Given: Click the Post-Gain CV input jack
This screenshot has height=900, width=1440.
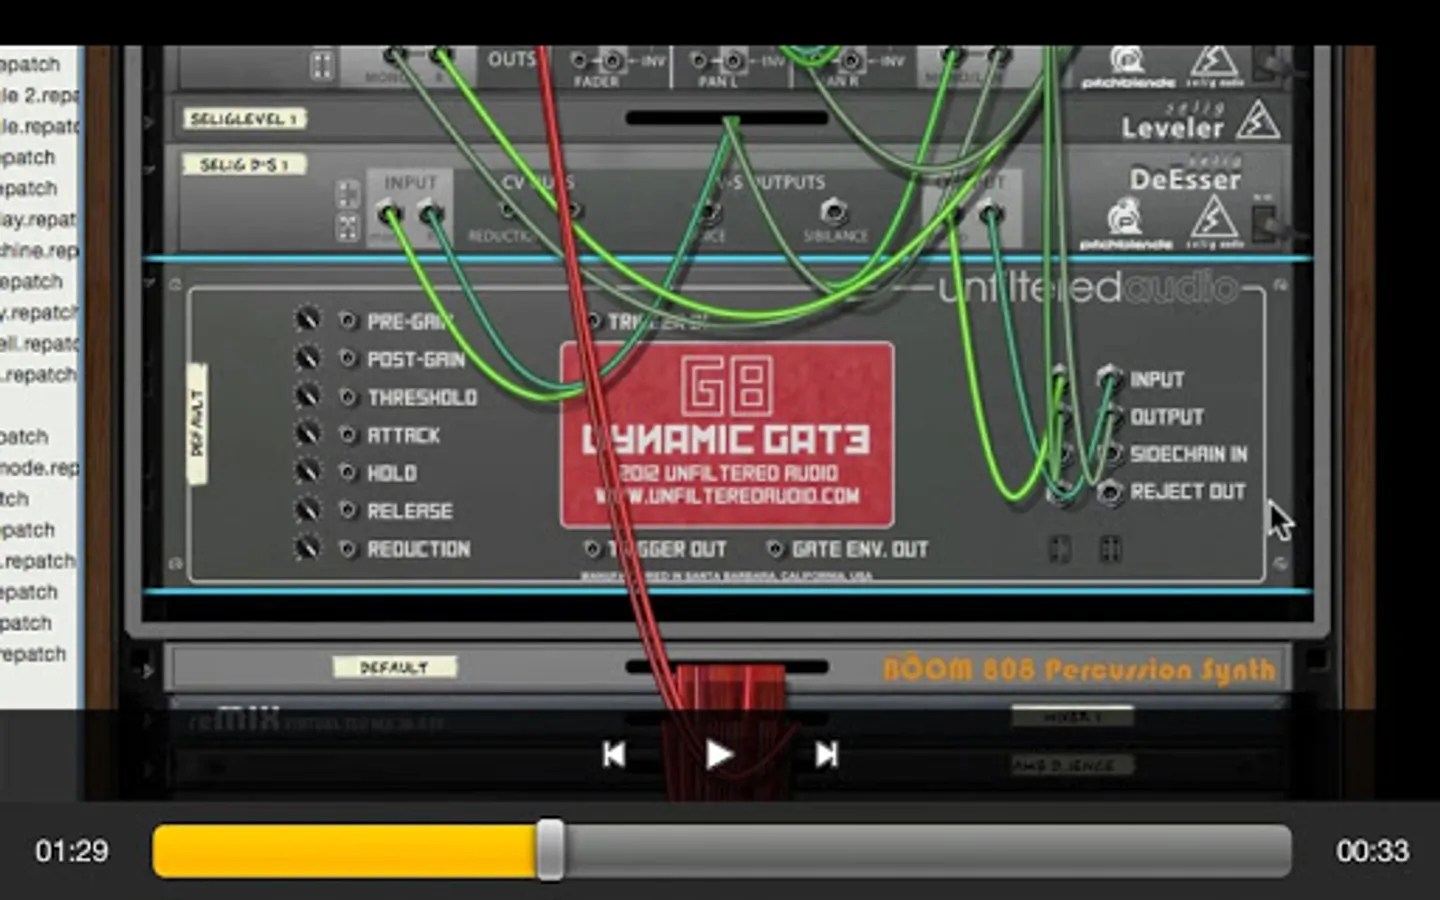Looking at the screenshot, I should [347, 359].
